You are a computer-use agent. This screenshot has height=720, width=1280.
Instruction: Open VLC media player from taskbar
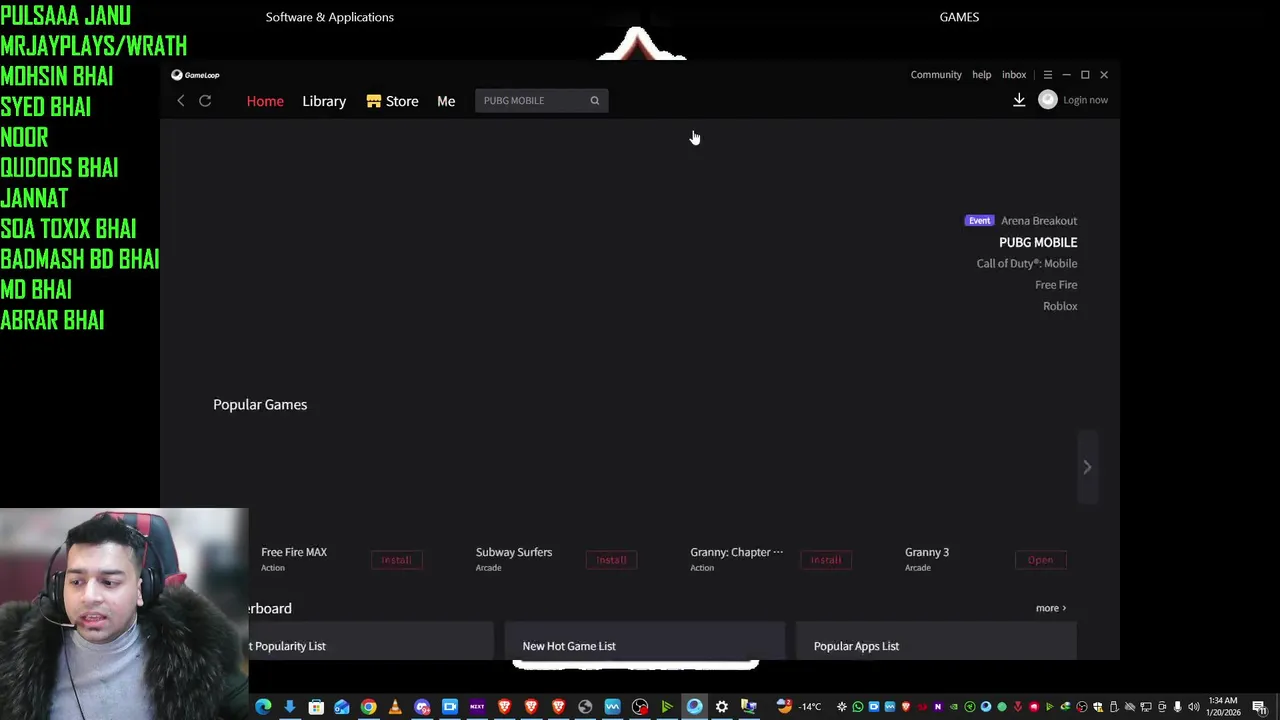click(395, 707)
